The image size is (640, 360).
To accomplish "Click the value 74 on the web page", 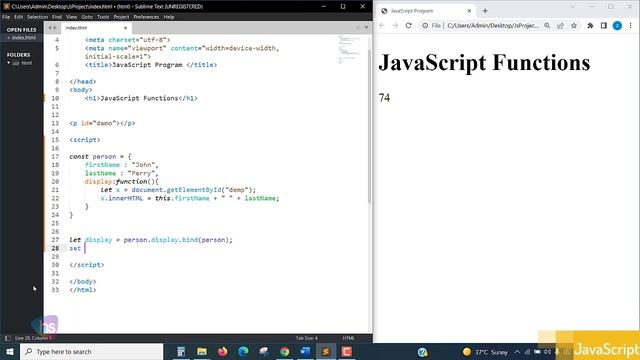I will click(x=384, y=98).
